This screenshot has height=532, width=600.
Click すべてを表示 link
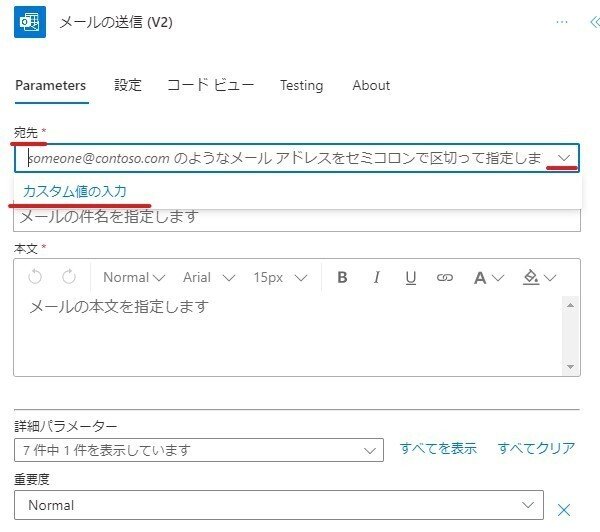pyautogui.click(x=438, y=448)
